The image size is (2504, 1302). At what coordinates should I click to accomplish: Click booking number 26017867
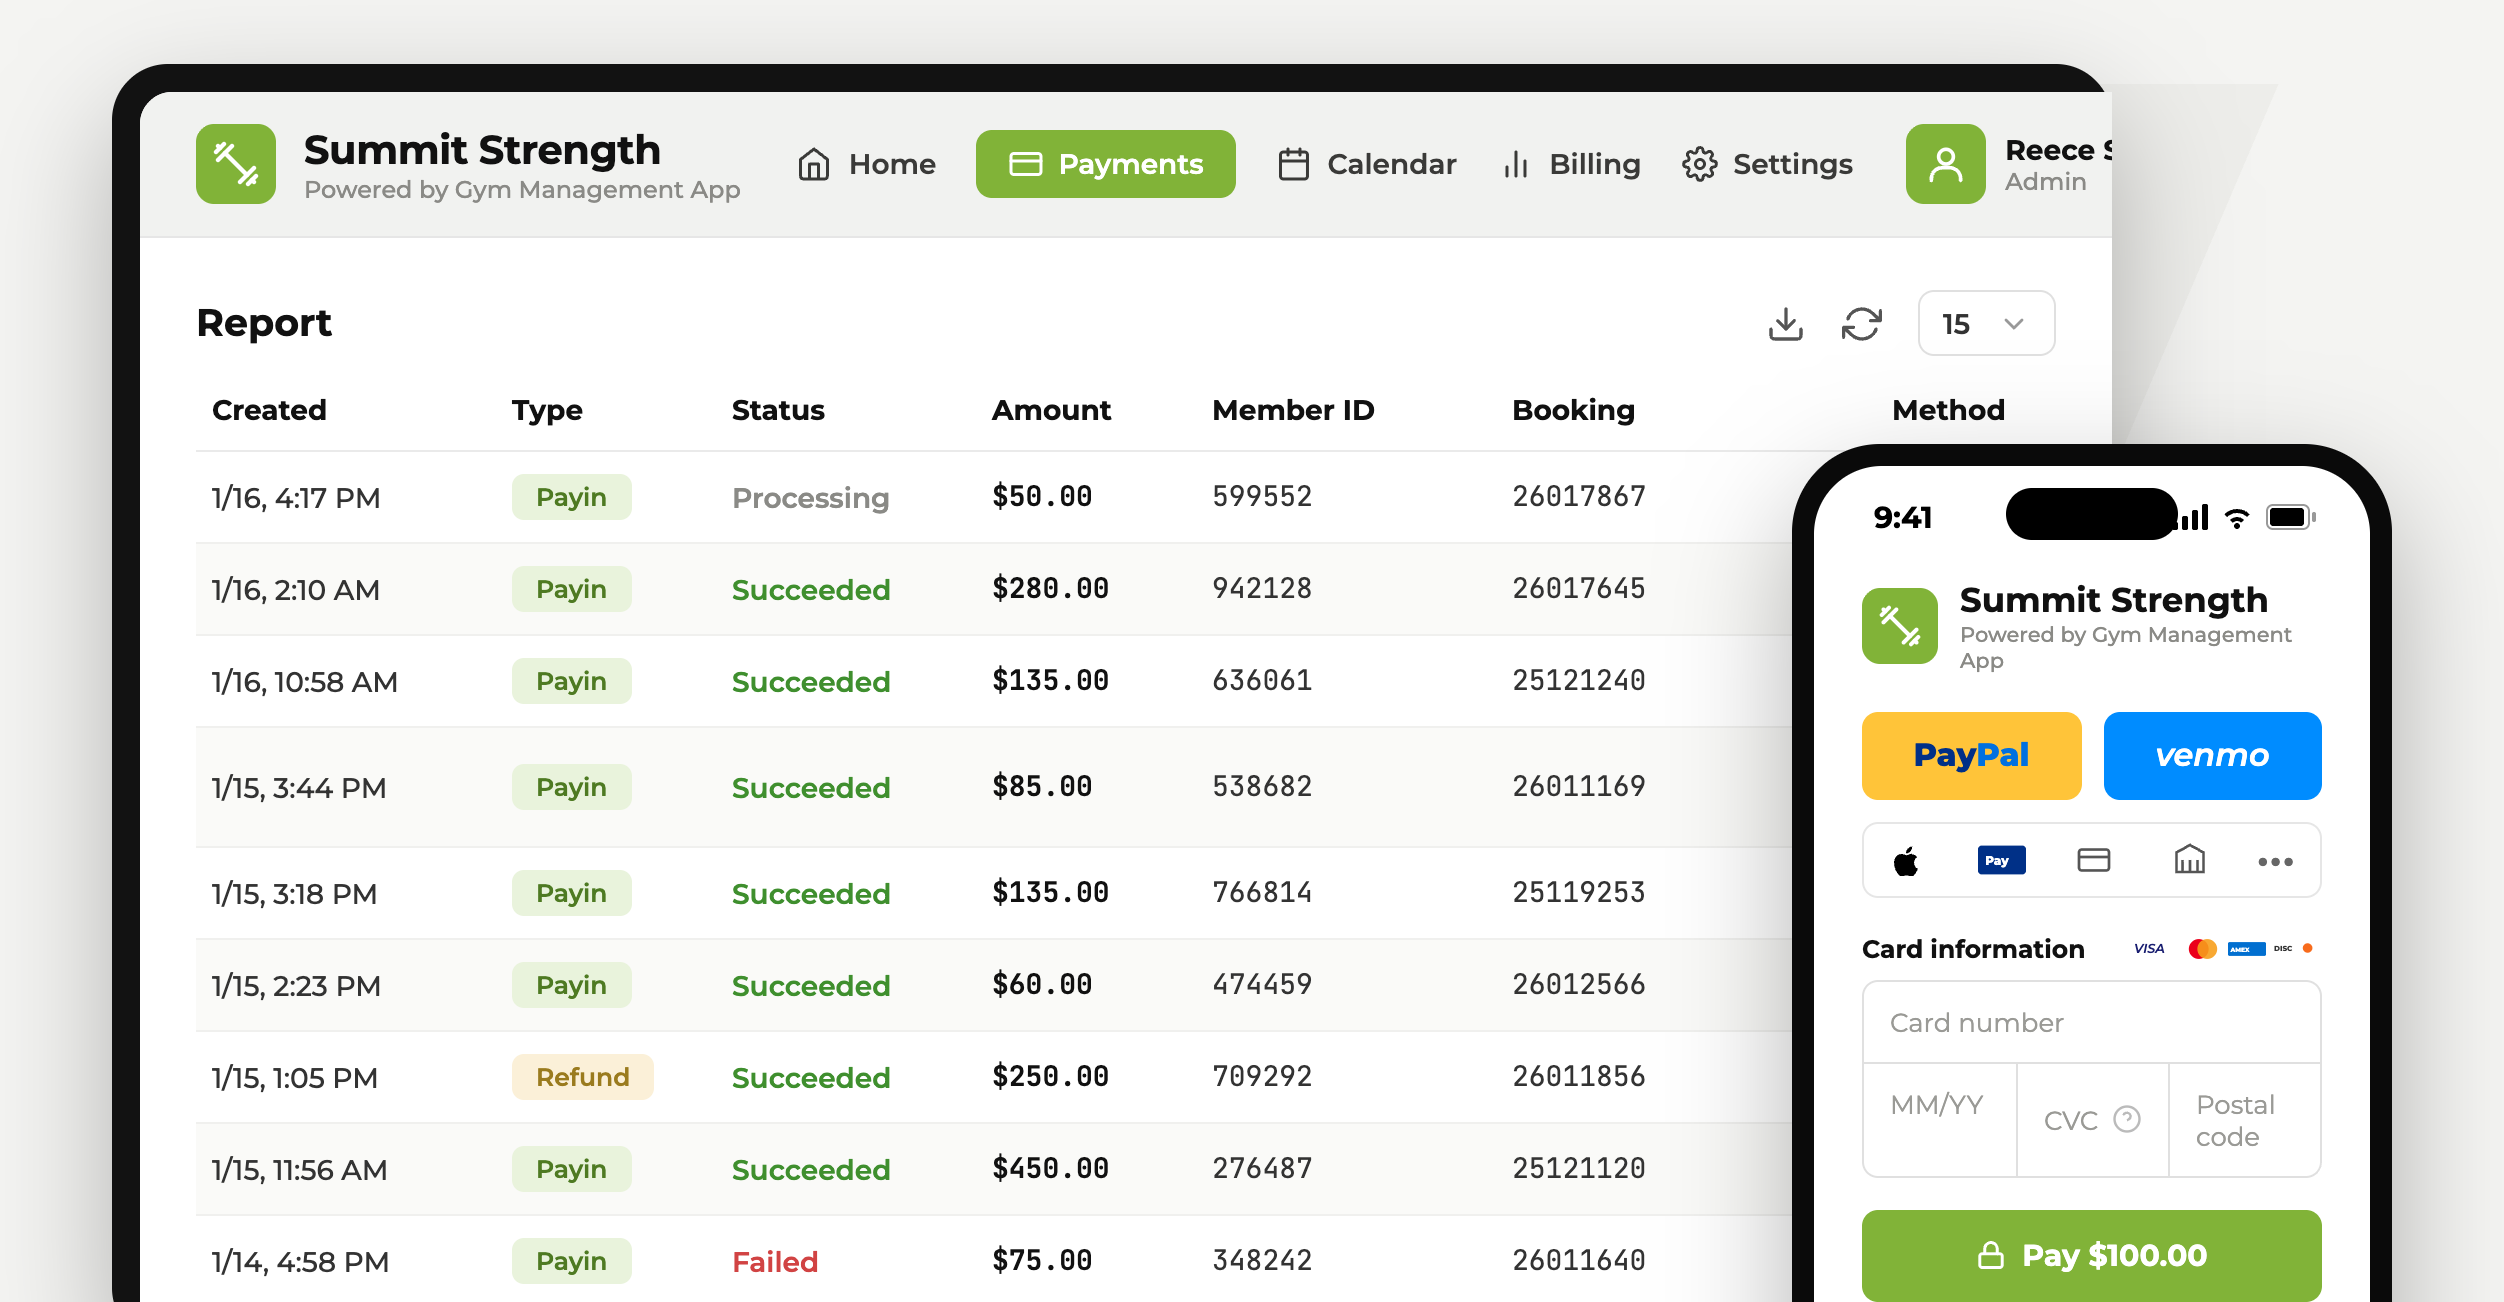pos(1578,496)
